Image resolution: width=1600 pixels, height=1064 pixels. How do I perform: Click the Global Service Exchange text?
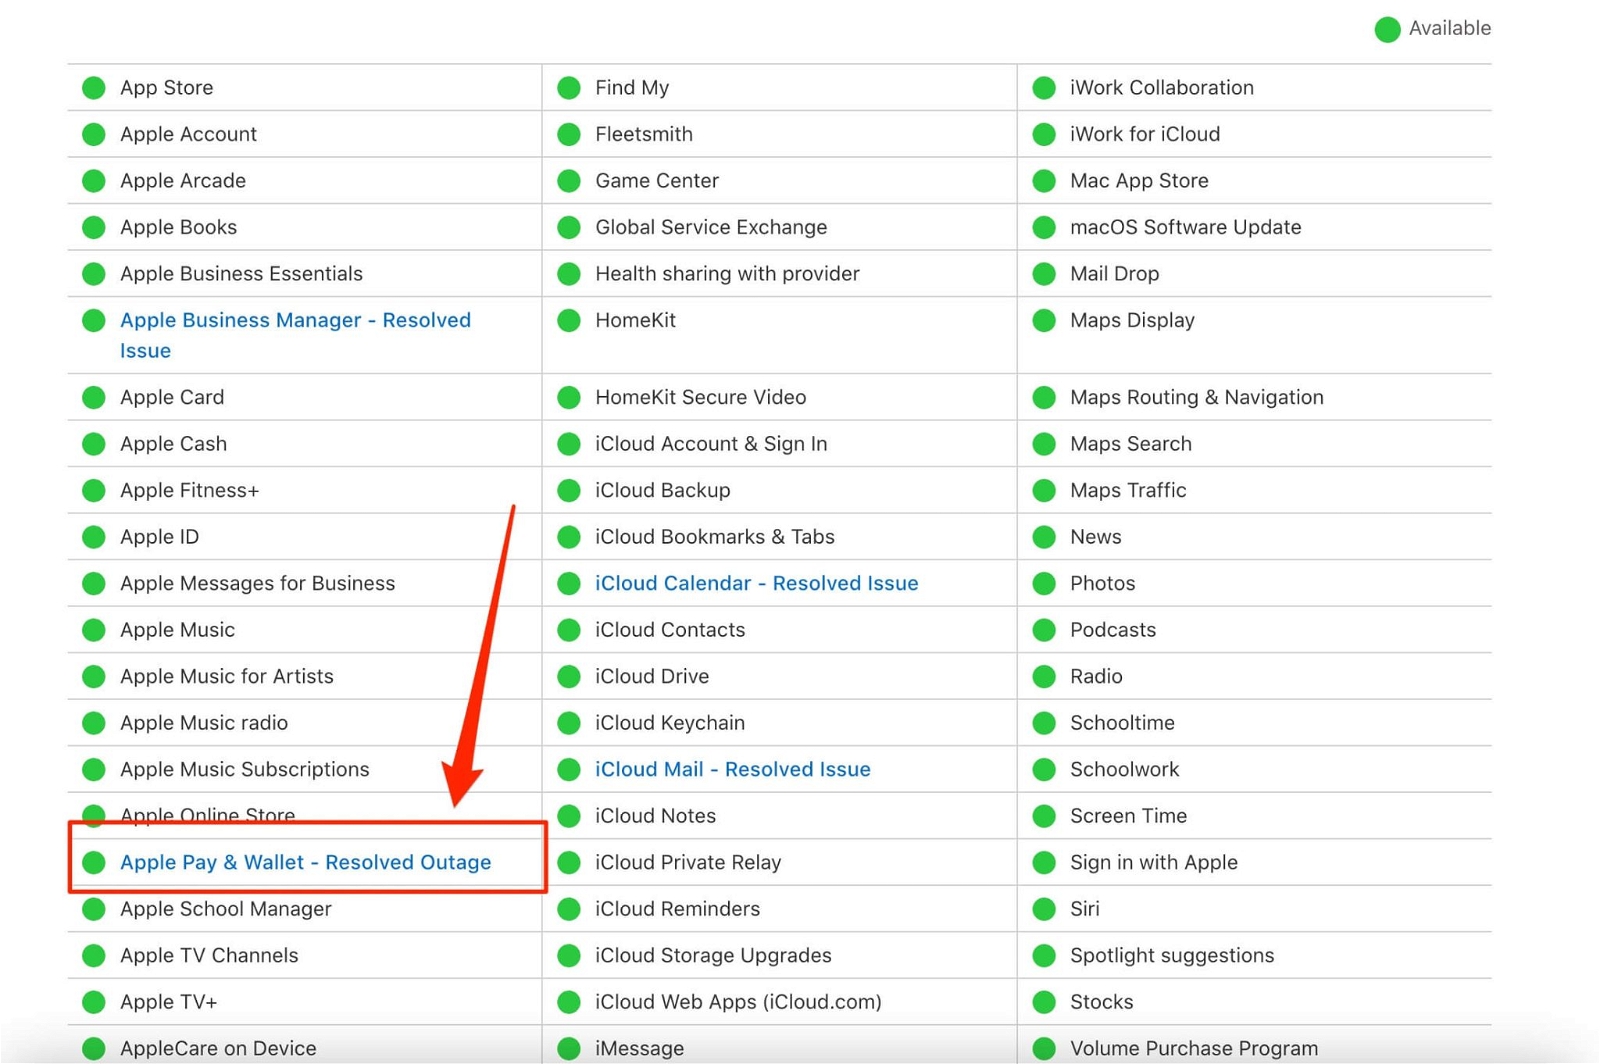[711, 227]
